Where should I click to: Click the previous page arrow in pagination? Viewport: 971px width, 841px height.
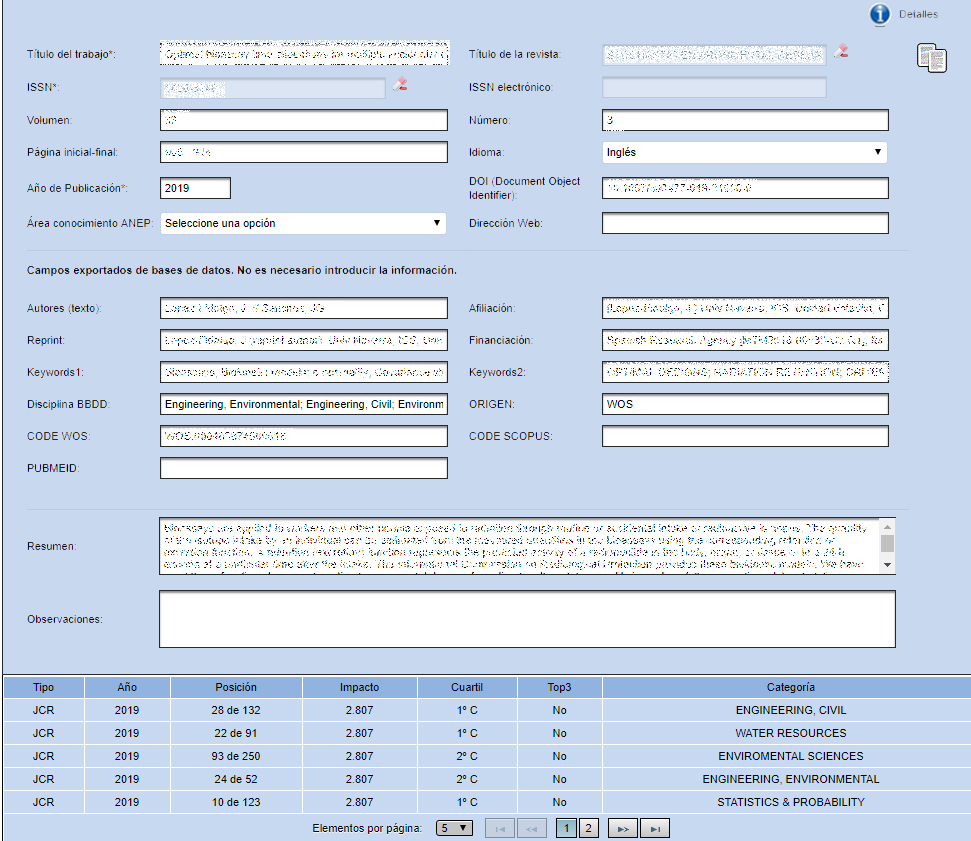(x=531, y=828)
